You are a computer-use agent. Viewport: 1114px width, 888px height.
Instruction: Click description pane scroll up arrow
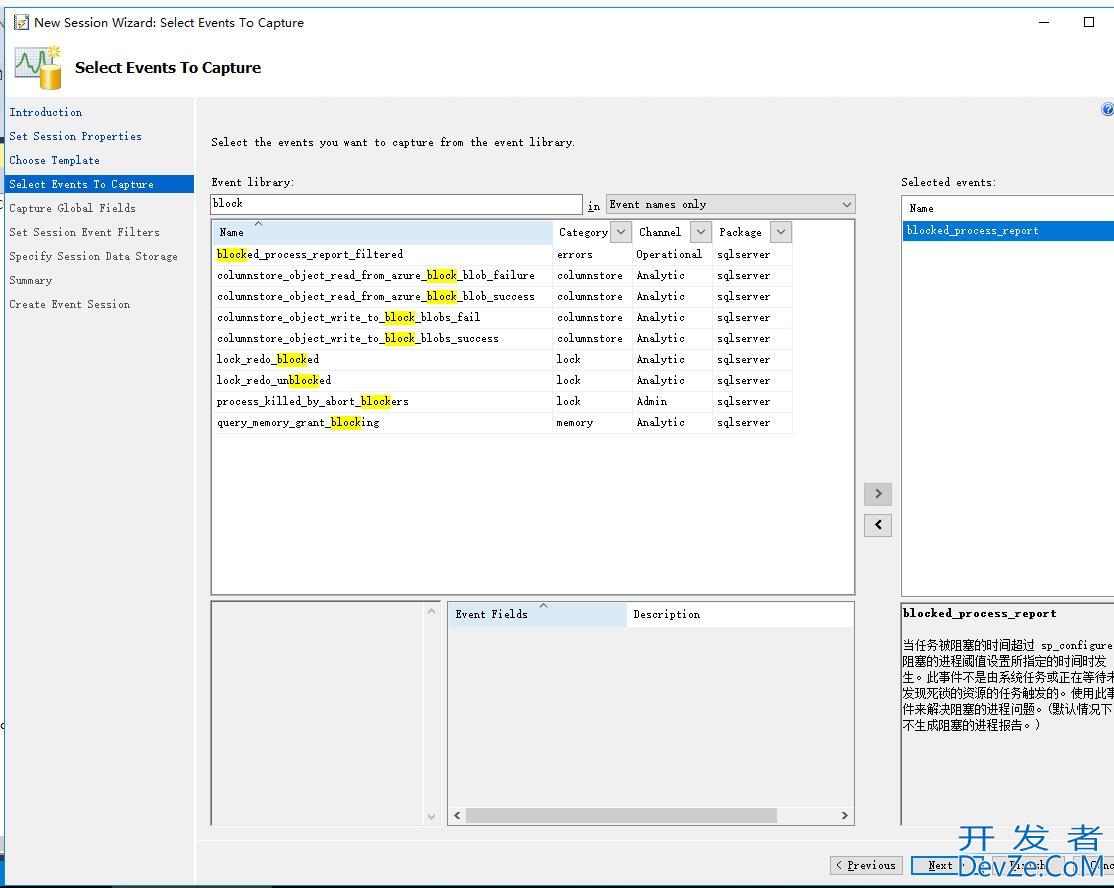tap(431, 612)
